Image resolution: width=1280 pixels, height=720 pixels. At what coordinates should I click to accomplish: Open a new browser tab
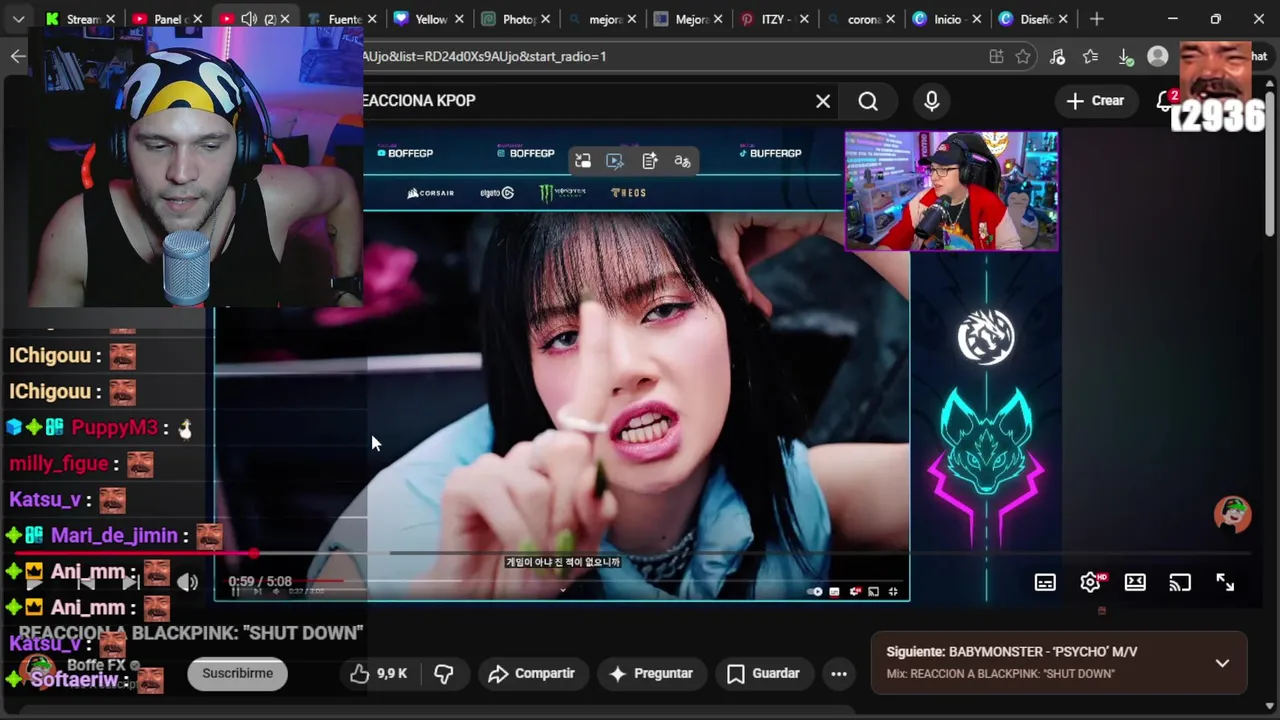click(1097, 19)
